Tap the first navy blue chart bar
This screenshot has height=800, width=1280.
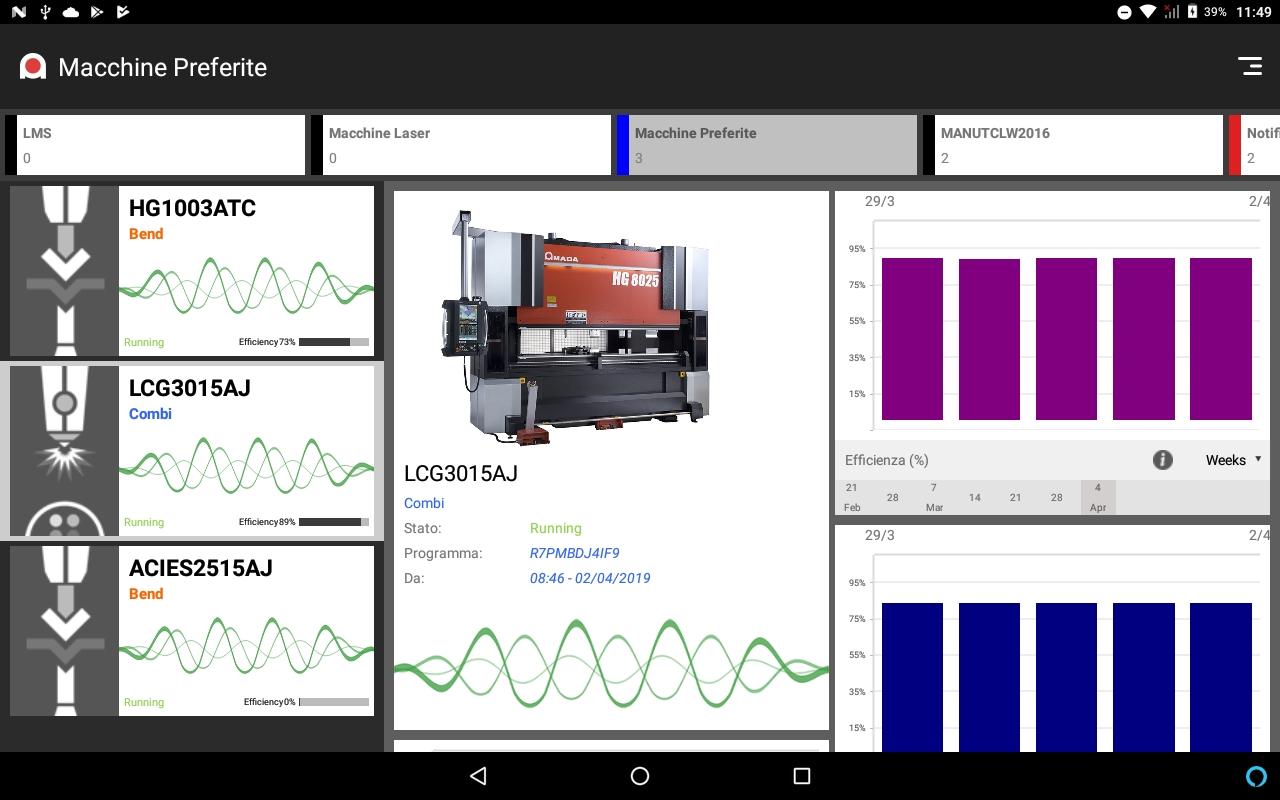(x=912, y=677)
